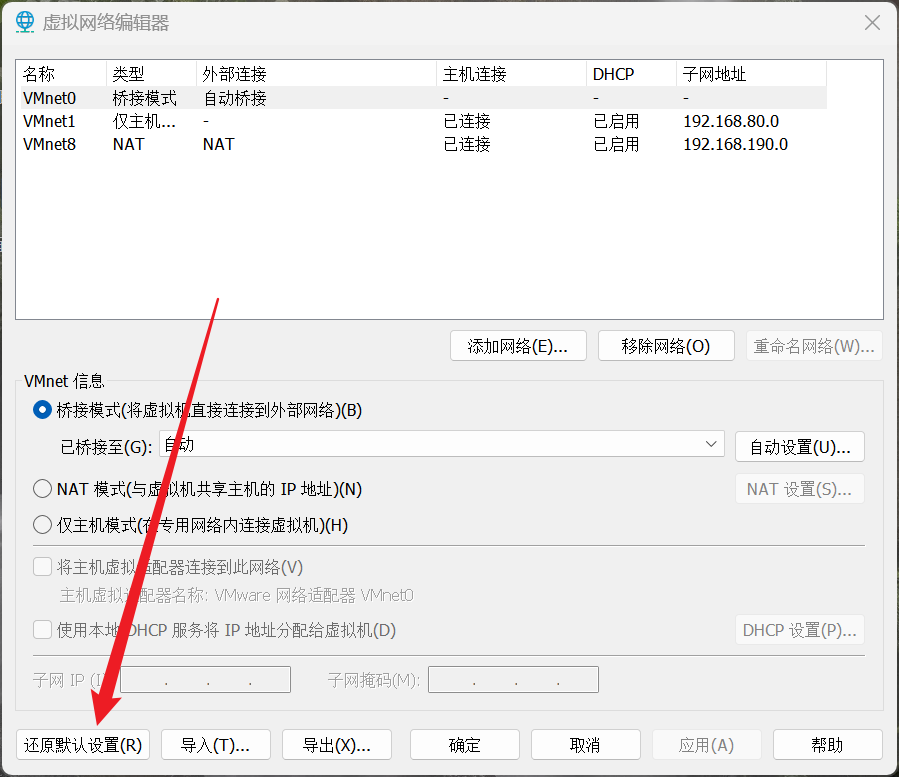Click 取消 button
899x777 pixels.
click(586, 745)
